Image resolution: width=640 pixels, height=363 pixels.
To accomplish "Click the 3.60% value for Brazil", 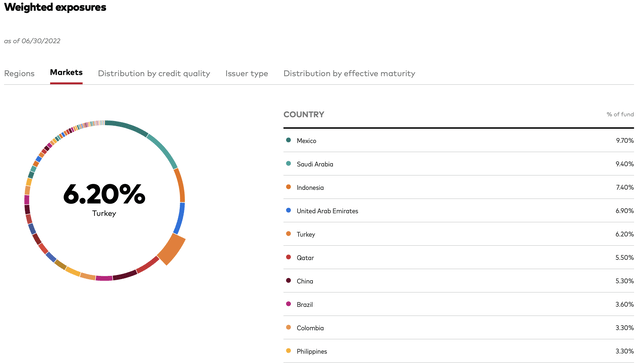I will (624, 305).
